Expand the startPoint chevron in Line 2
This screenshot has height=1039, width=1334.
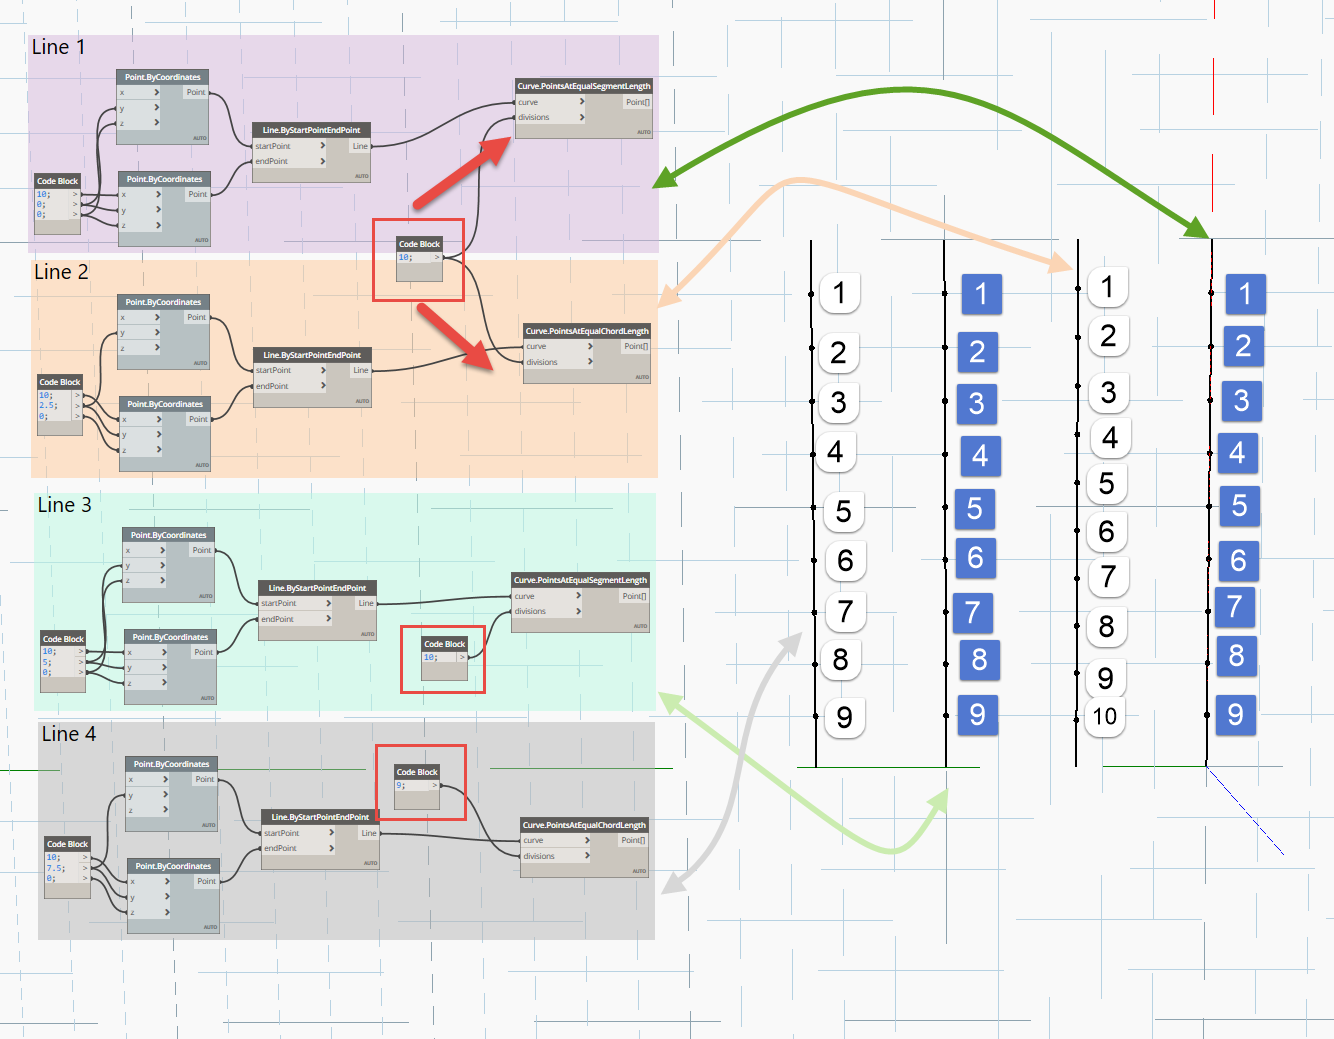[322, 370]
